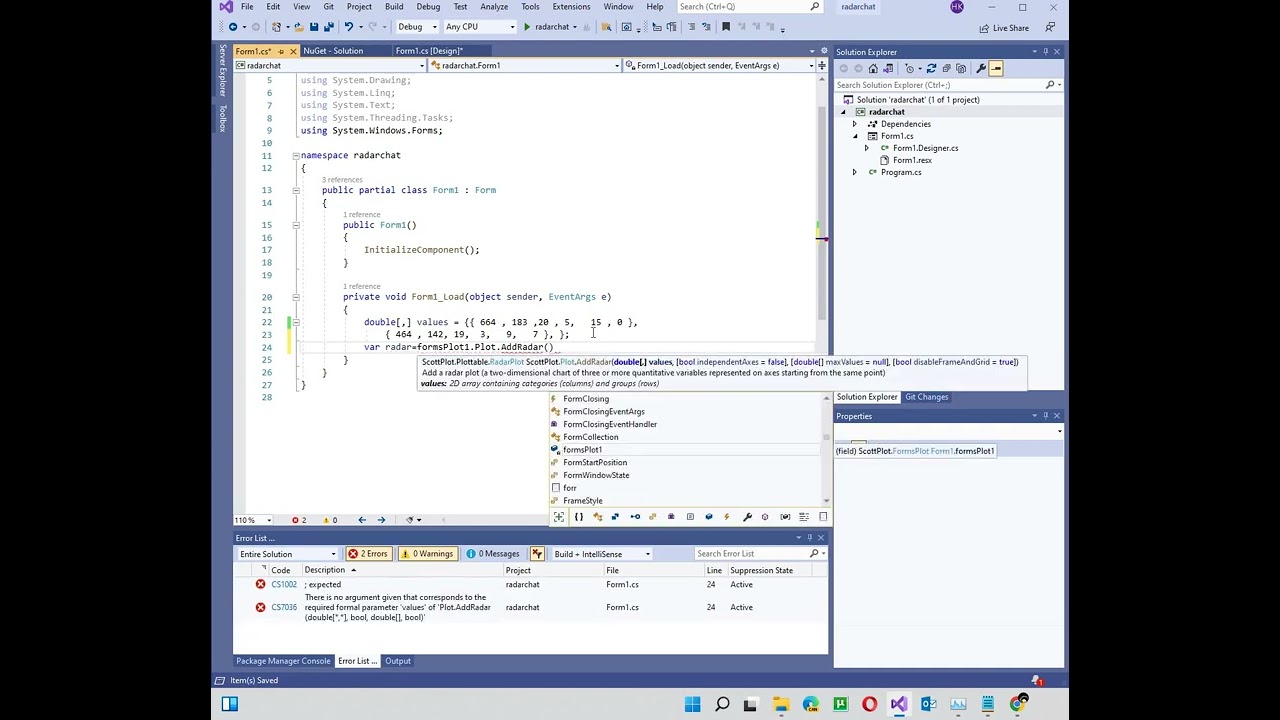Expand the Dependencies tree node
This screenshot has height=720, width=1280.
[x=854, y=124]
